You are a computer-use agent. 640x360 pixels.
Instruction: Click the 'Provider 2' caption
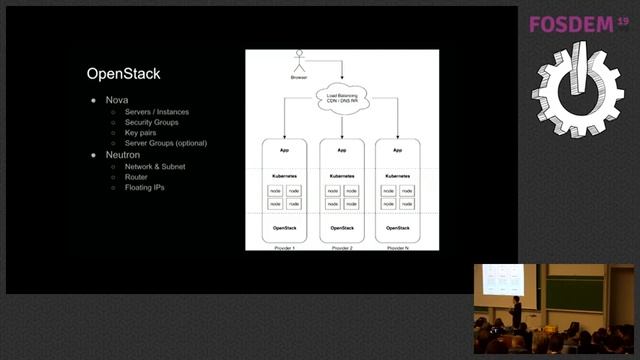pyautogui.click(x=342, y=248)
